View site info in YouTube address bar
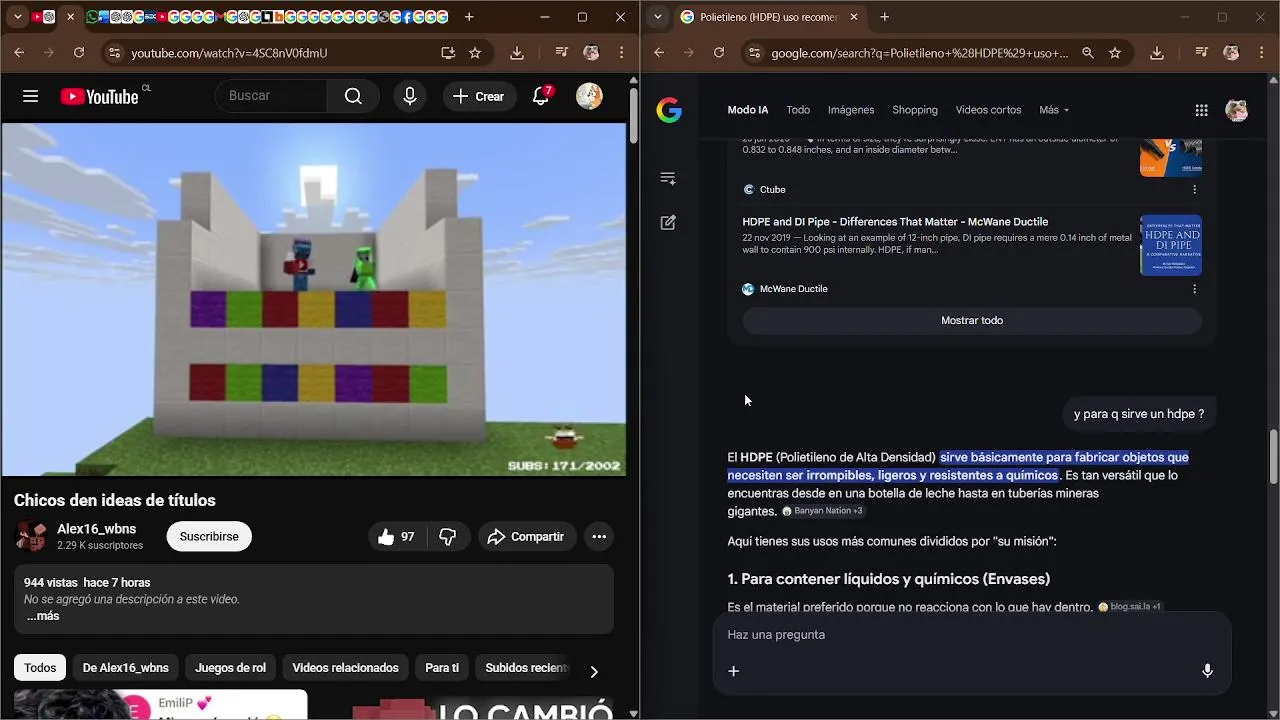 click(x=113, y=53)
